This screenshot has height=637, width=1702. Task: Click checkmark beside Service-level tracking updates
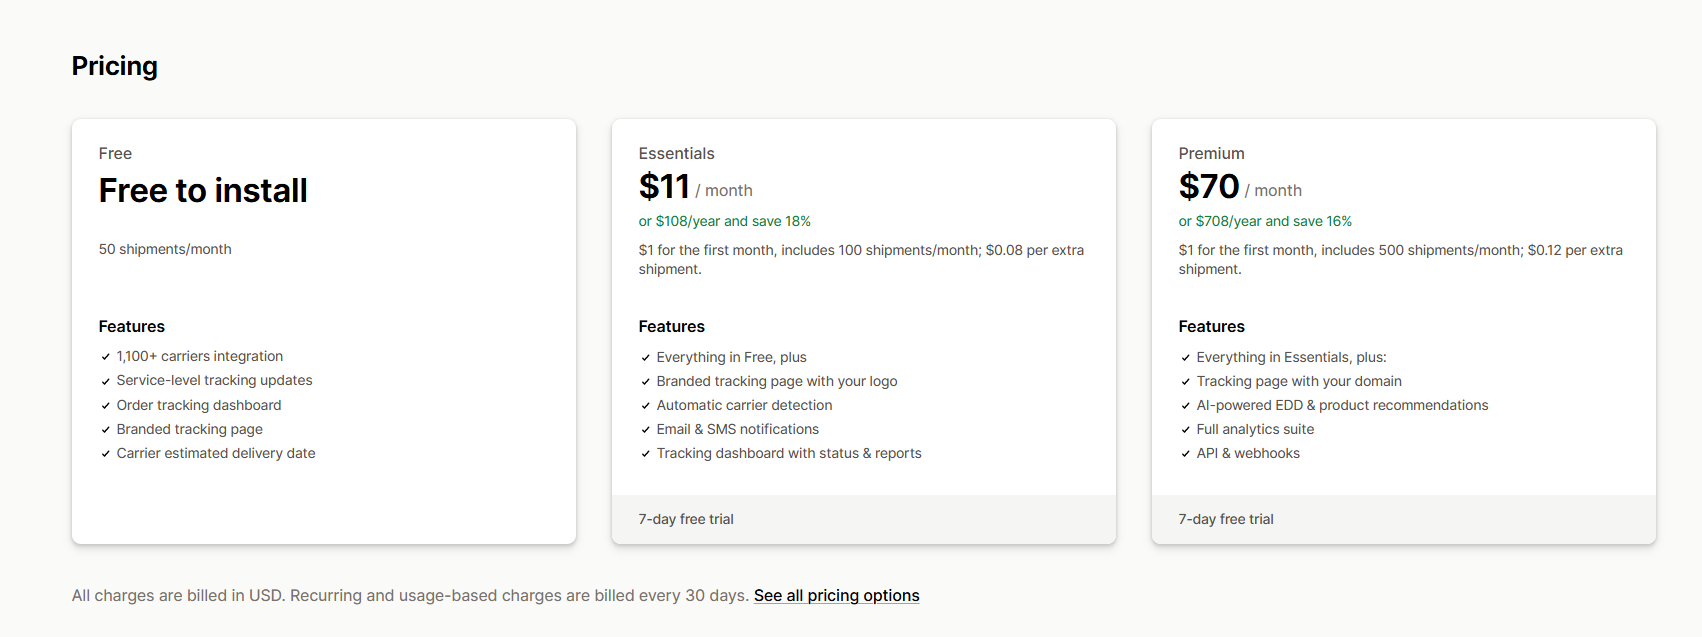[105, 381]
